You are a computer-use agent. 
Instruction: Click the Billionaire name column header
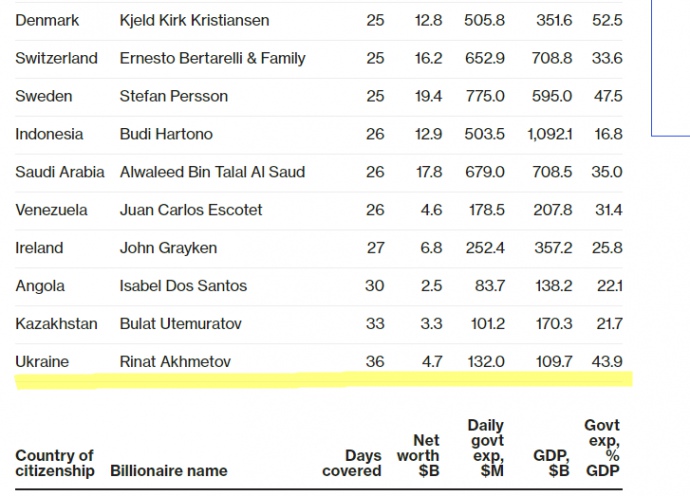tap(169, 470)
